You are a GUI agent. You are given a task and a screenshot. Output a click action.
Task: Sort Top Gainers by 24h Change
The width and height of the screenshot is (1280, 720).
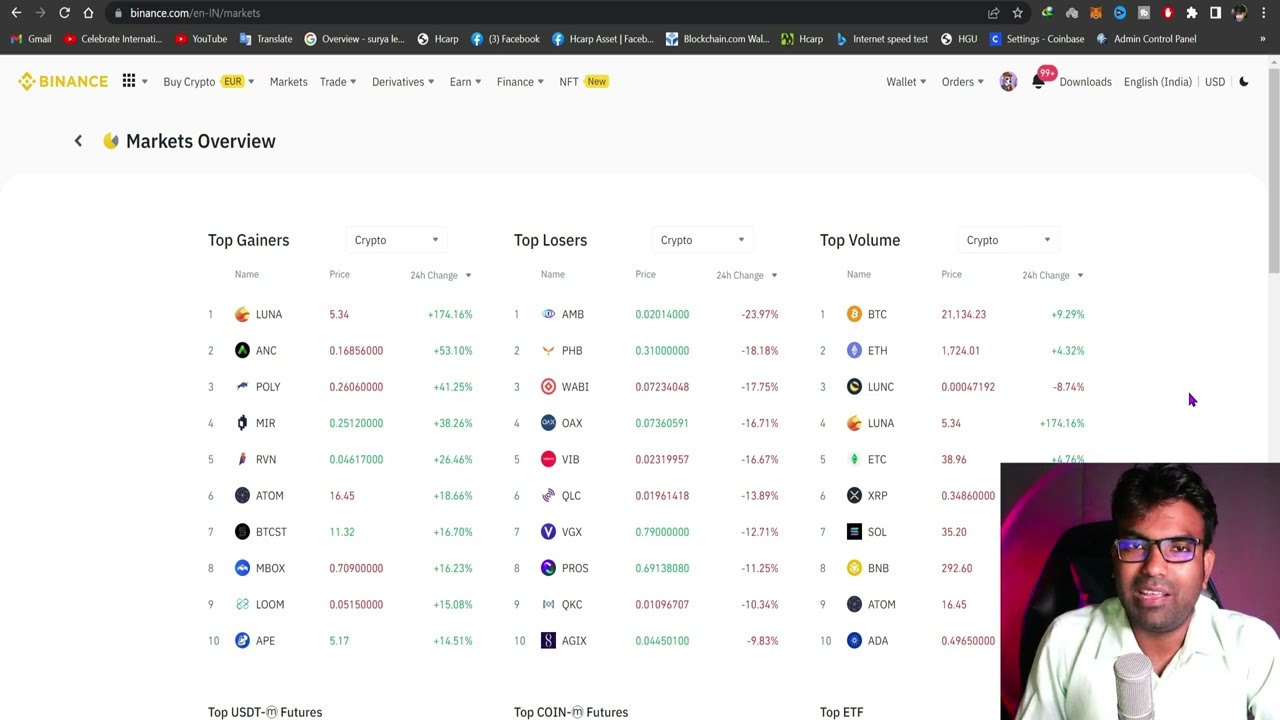440,275
